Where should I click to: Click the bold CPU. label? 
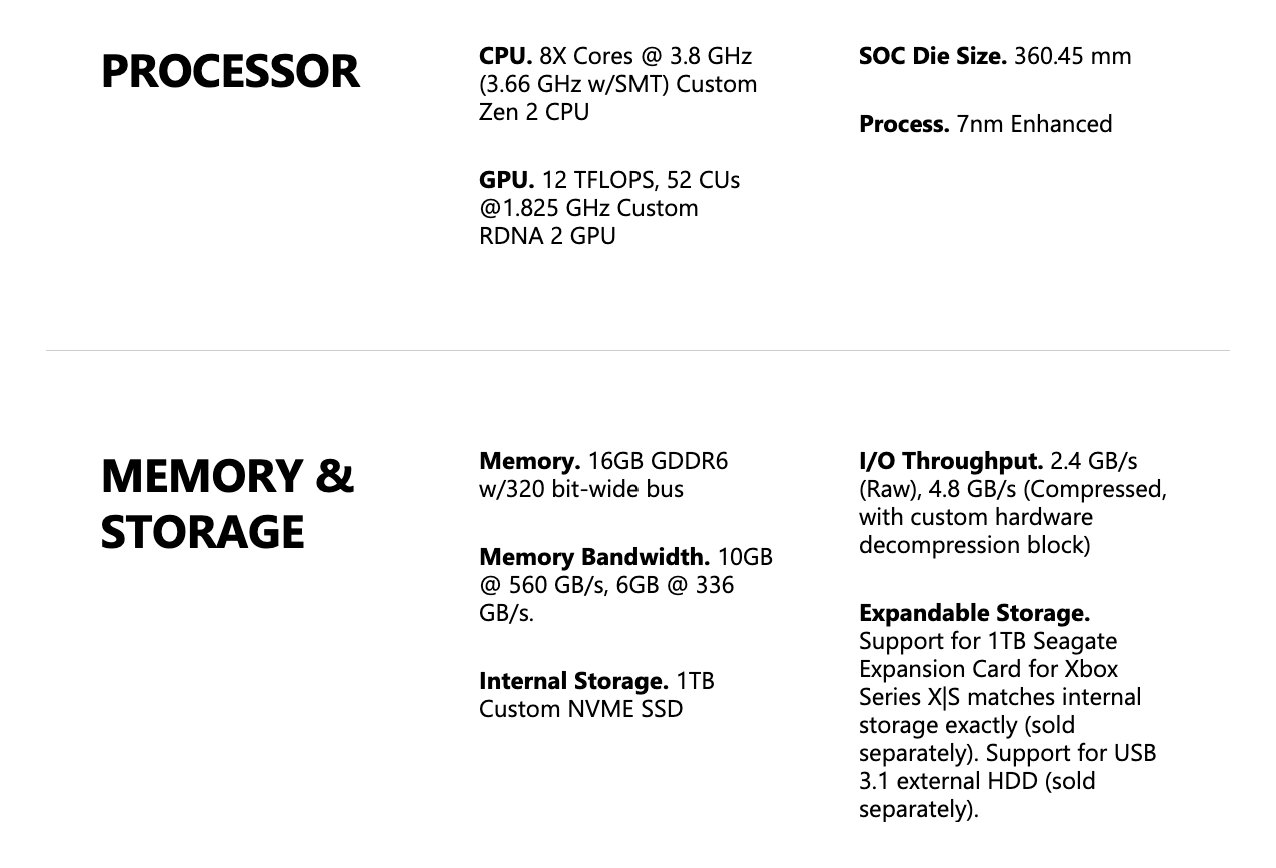[x=506, y=56]
